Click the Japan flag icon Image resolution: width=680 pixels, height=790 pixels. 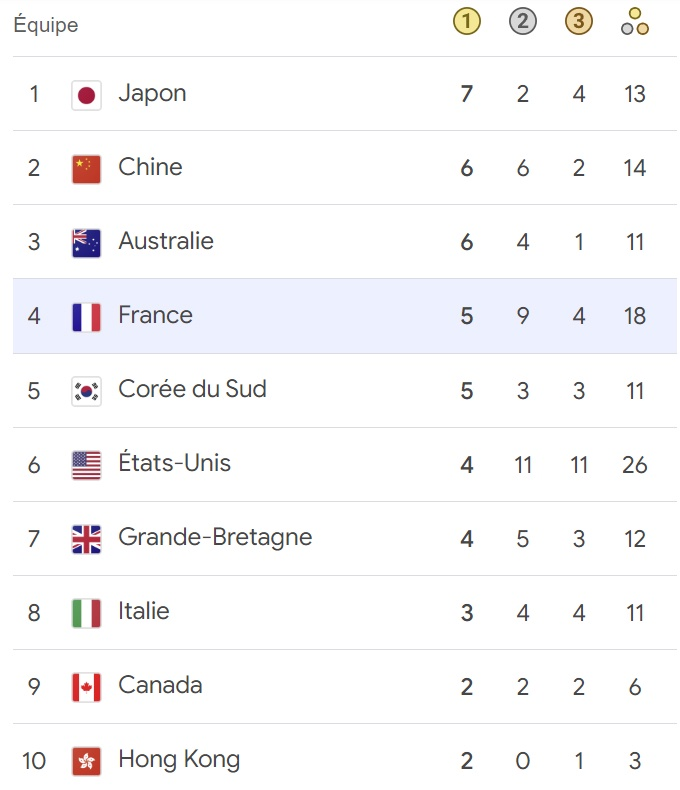(x=87, y=95)
